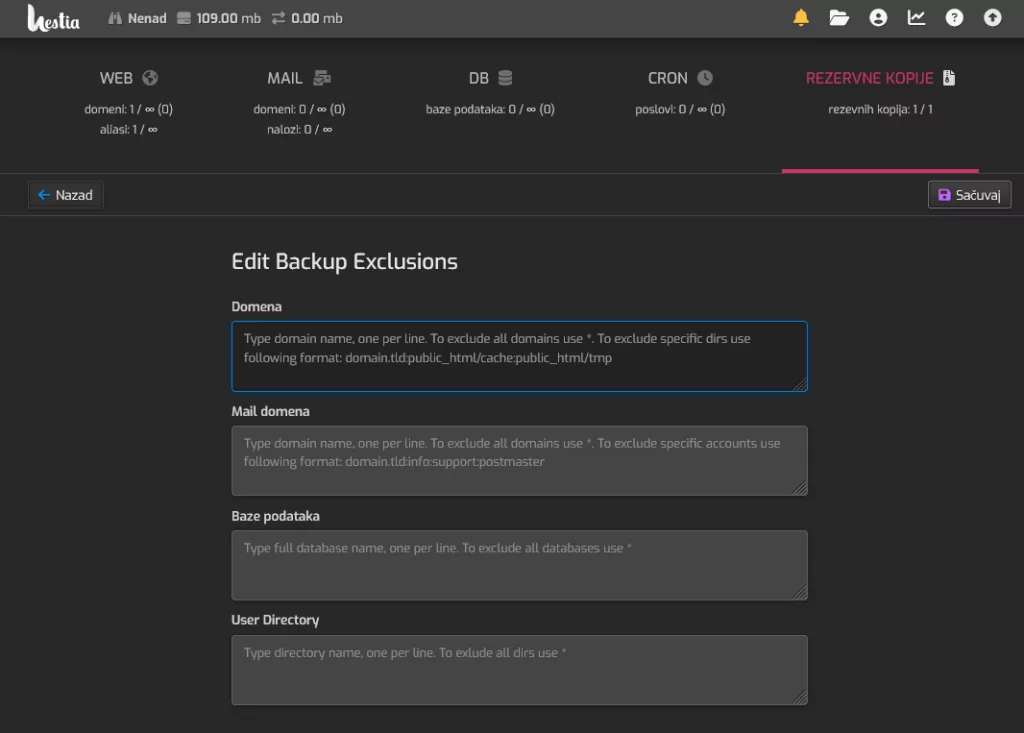
Task: Open the help question mark icon
Action: pos(954,18)
